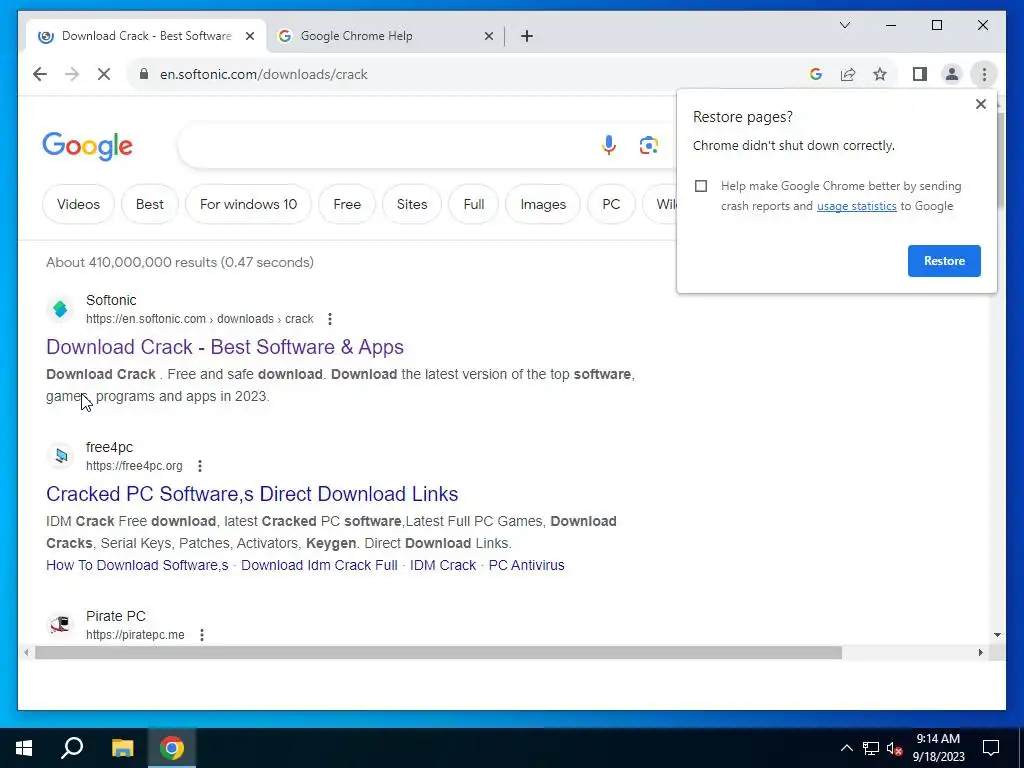
Task: Click the muted volume tray icon
Action: click(x=895, y=748)
